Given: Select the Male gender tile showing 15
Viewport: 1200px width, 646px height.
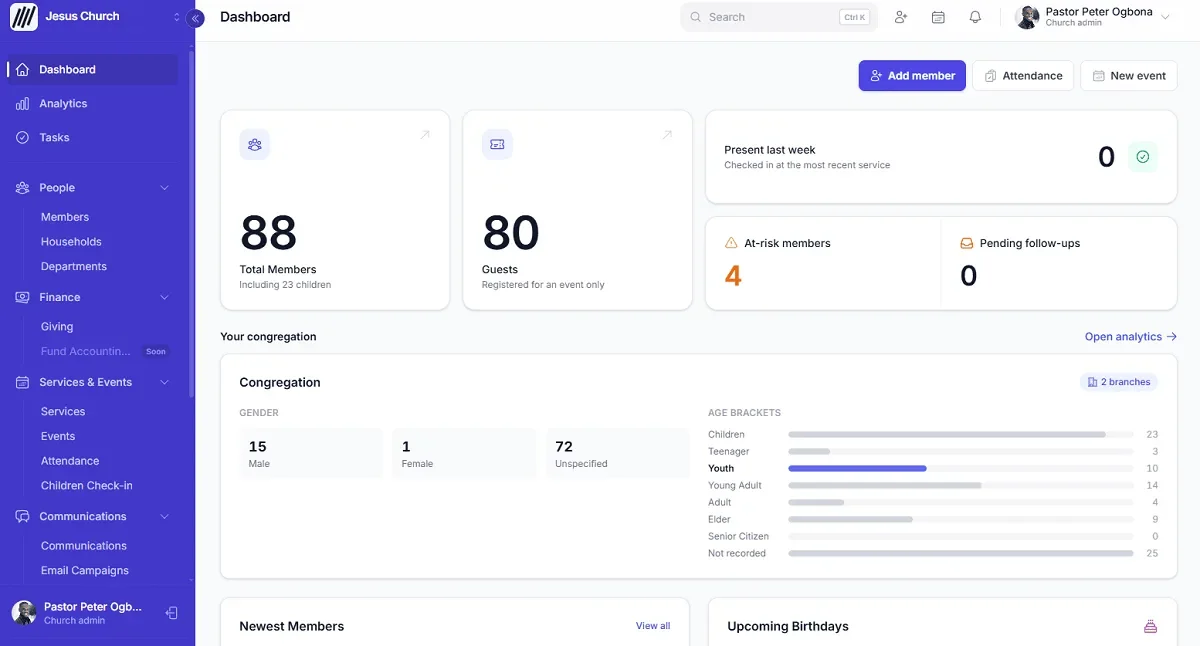Looking at the screenshot, I should 311,454.
